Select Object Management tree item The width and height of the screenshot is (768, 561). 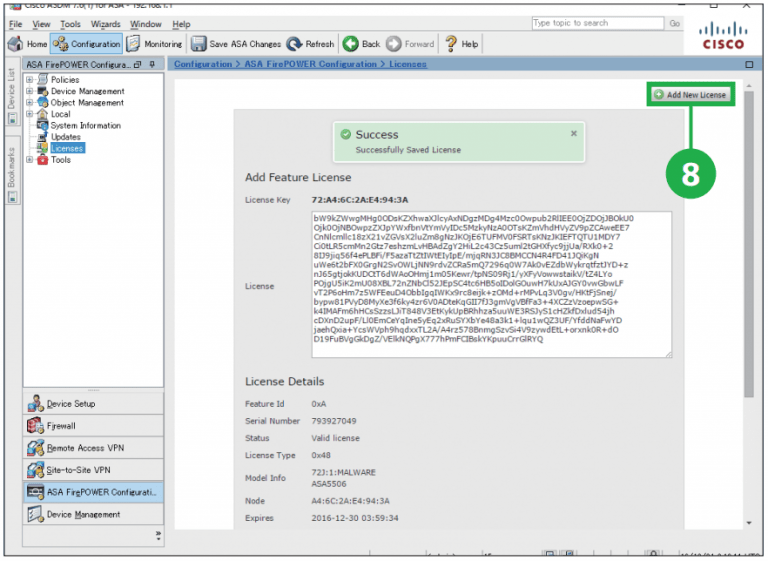[87, 102]
